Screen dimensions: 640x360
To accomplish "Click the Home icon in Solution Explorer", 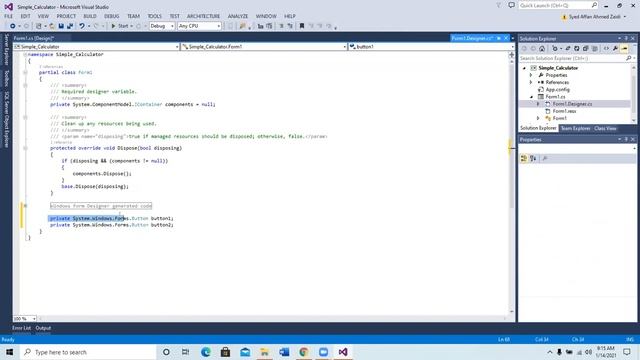I will click(x=542, y=49).
